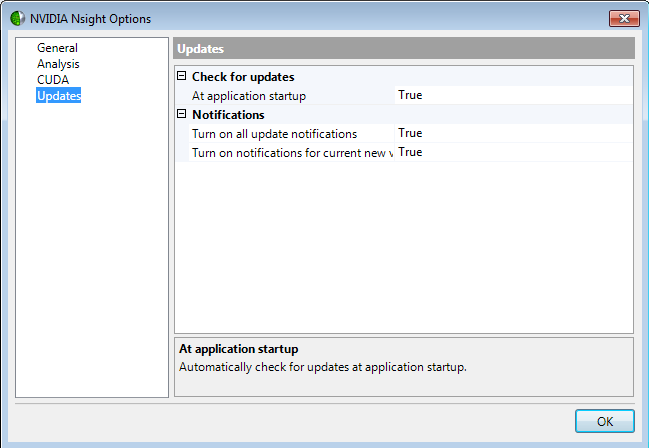This screenshot has width=649, height=448.
Task: Close the NVIDIA Nsight Options dialog
Action: click(x=622, y=18)
